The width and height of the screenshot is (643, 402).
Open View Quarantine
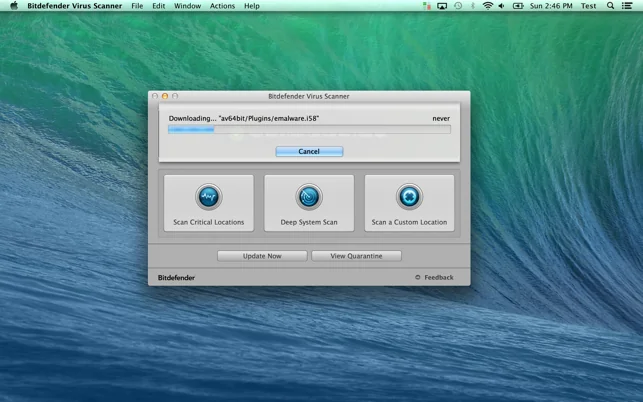point(356,256)
